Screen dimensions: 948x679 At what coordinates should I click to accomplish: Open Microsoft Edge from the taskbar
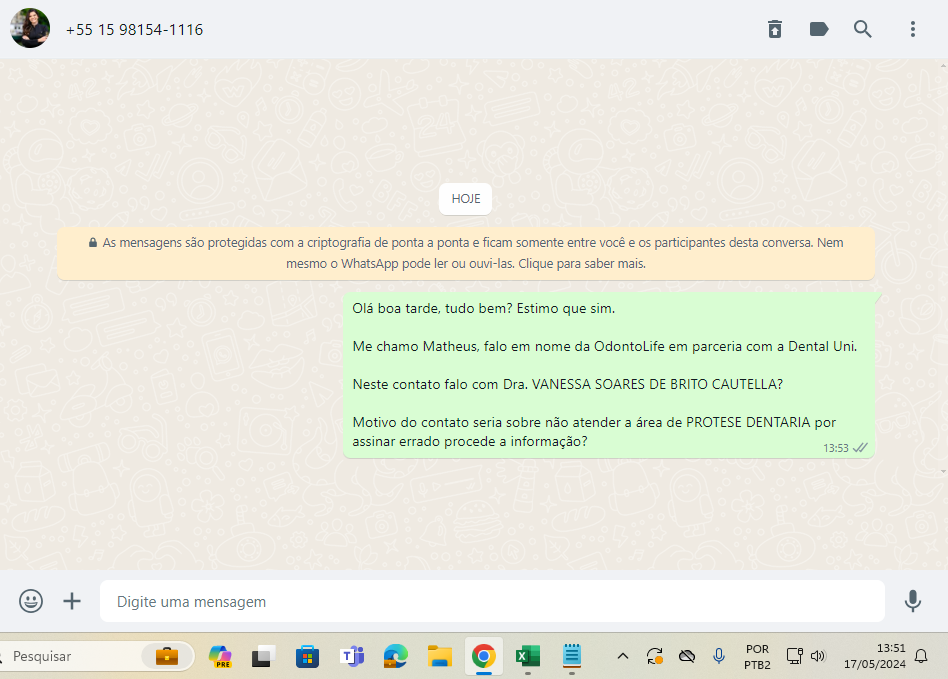click(x=396, y=656)
